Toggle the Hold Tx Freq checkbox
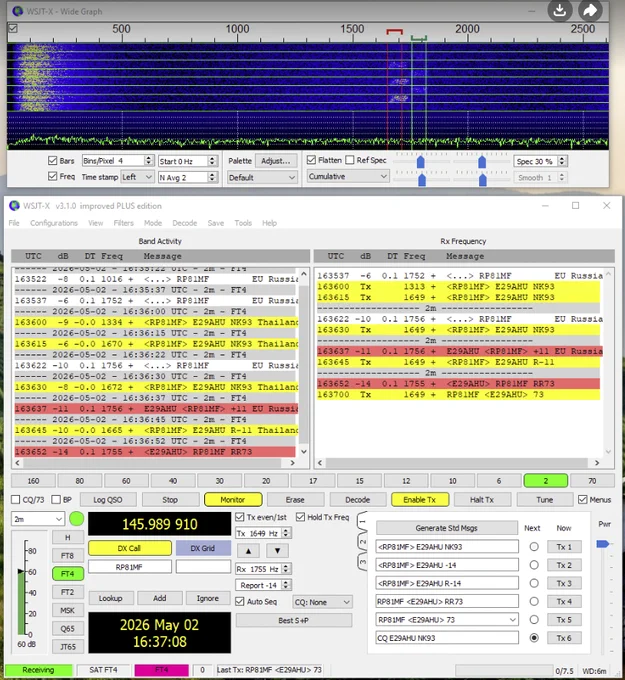Screen dimensions: 625x680 [300, 517]
